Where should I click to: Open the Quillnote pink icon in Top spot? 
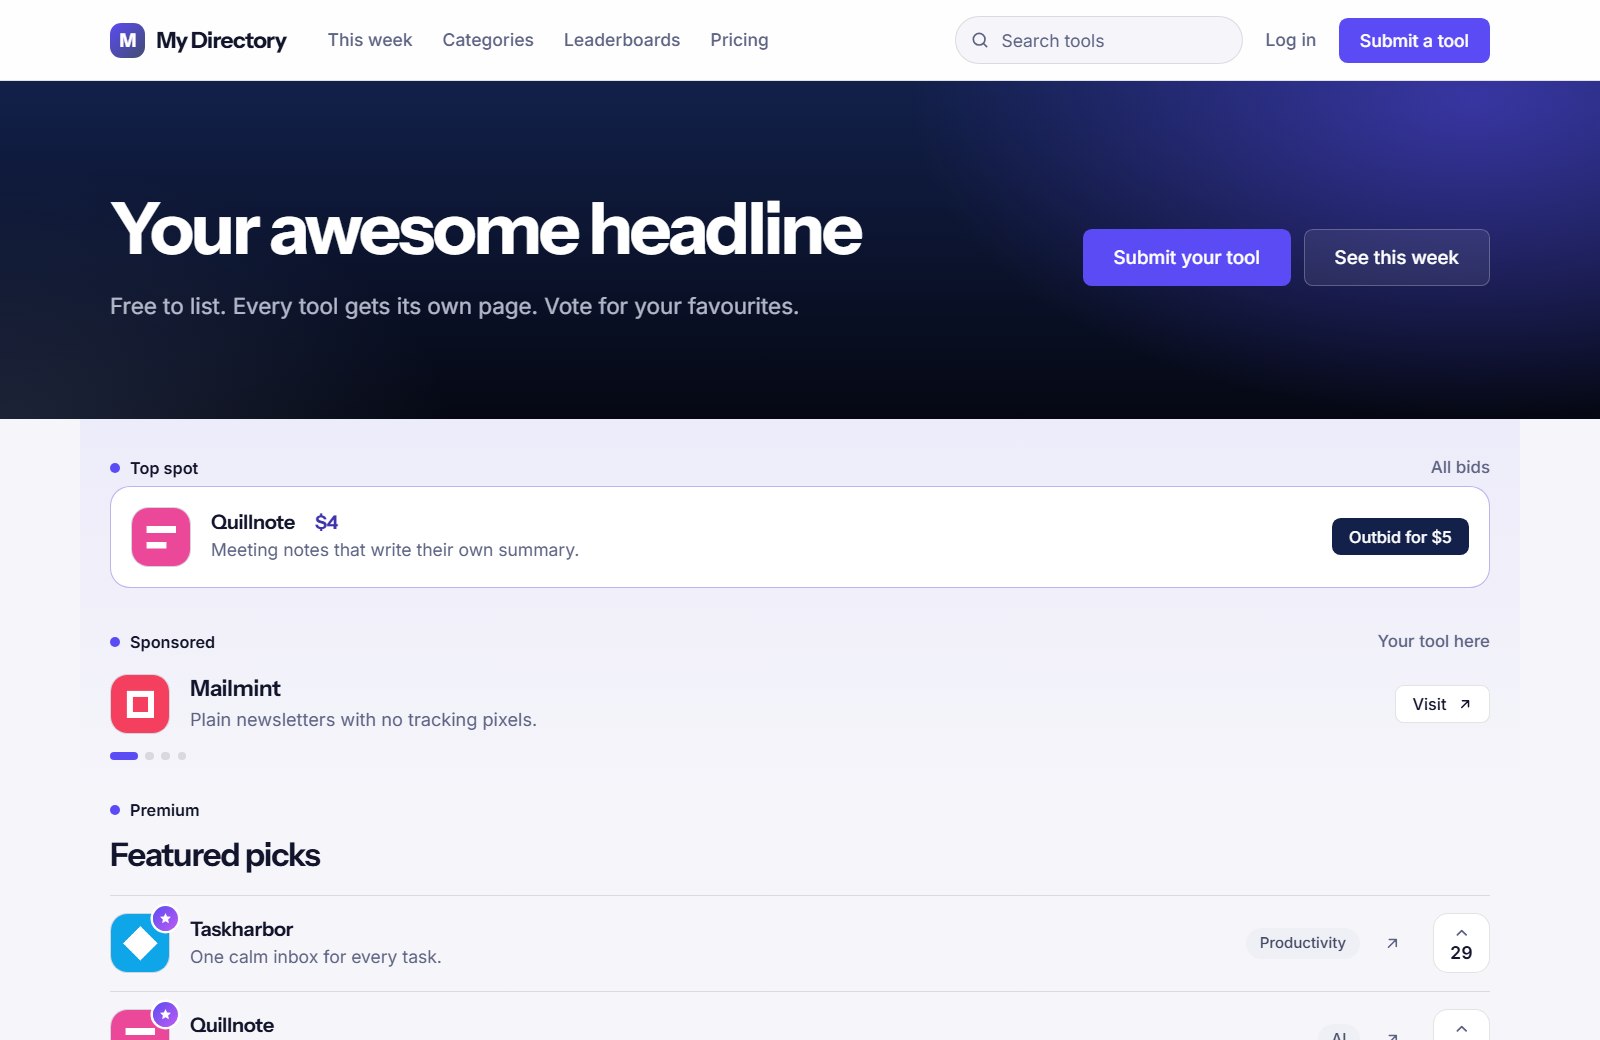161,537
